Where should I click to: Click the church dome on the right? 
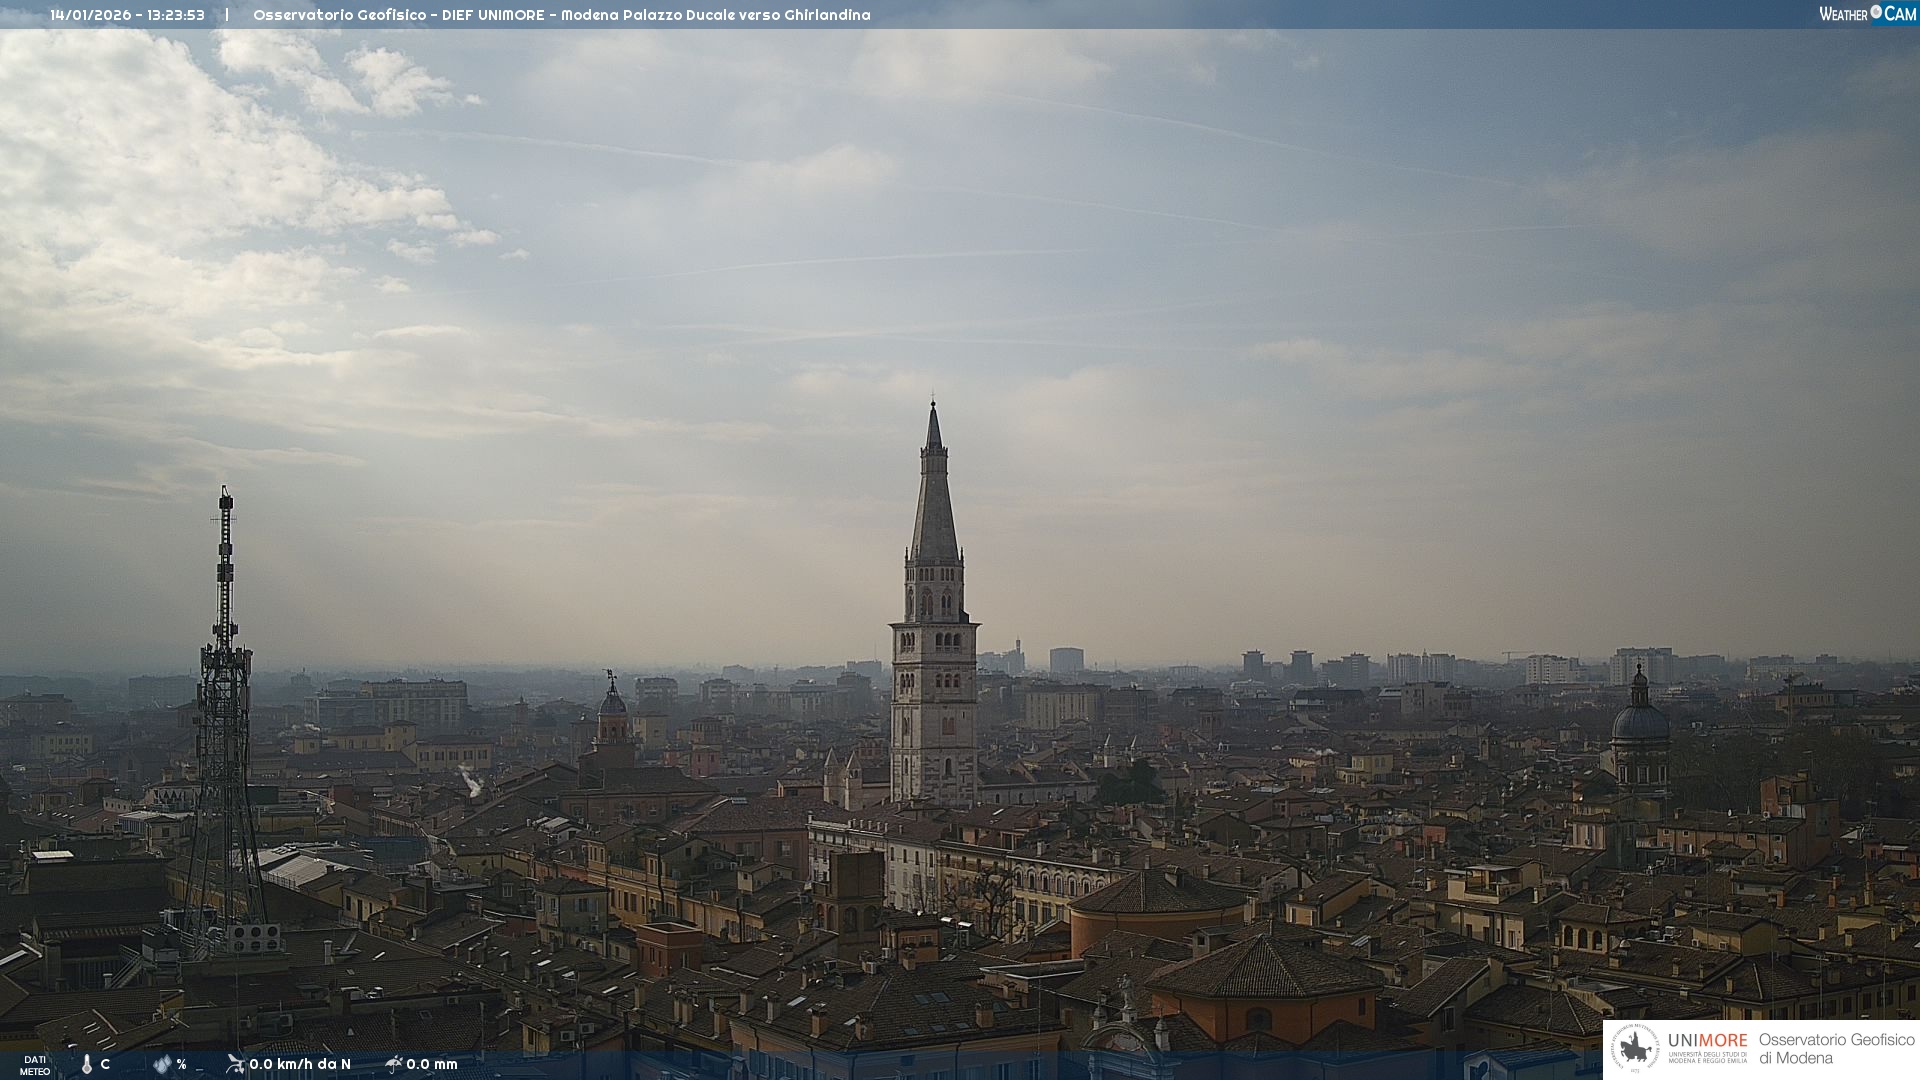[1640, 720]
